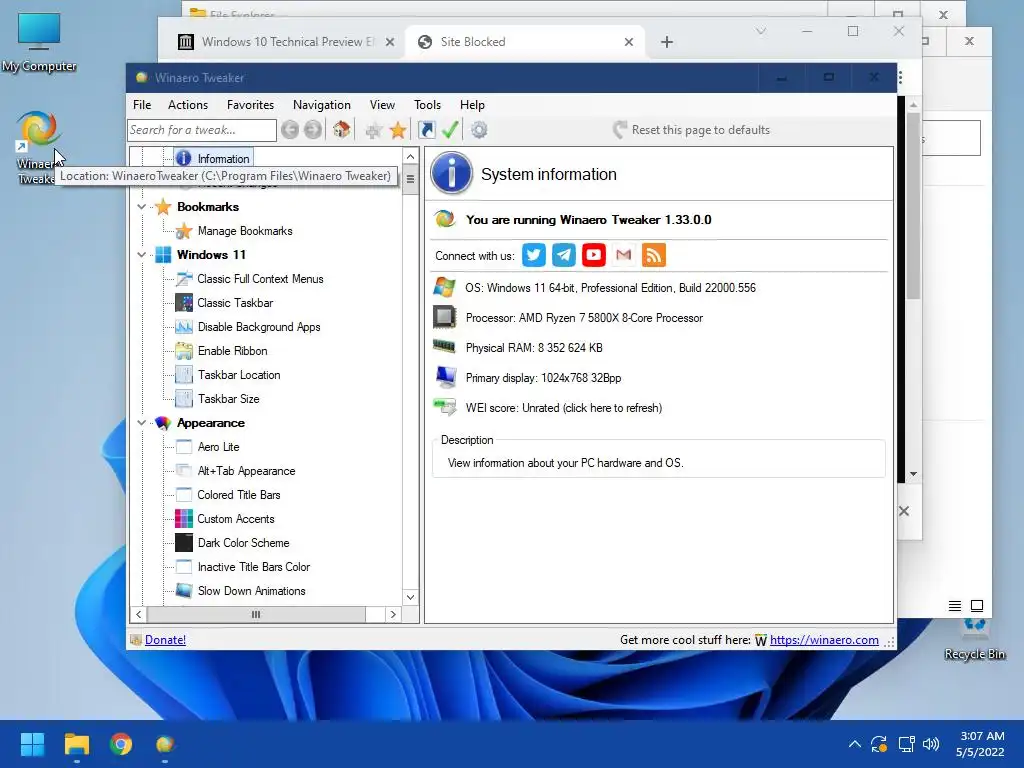Click the Disable Background Apps icon
1024x768 pixels.
tap(184, 327)
